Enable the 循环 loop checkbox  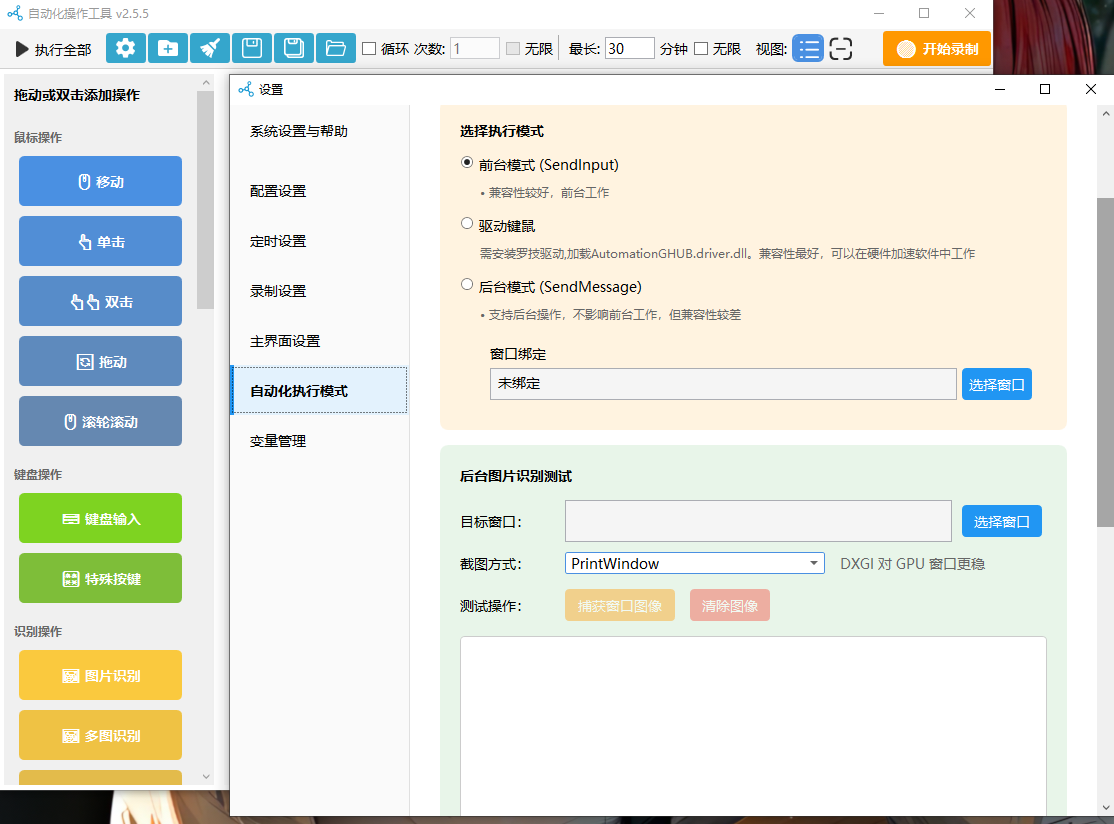(369, 48)
